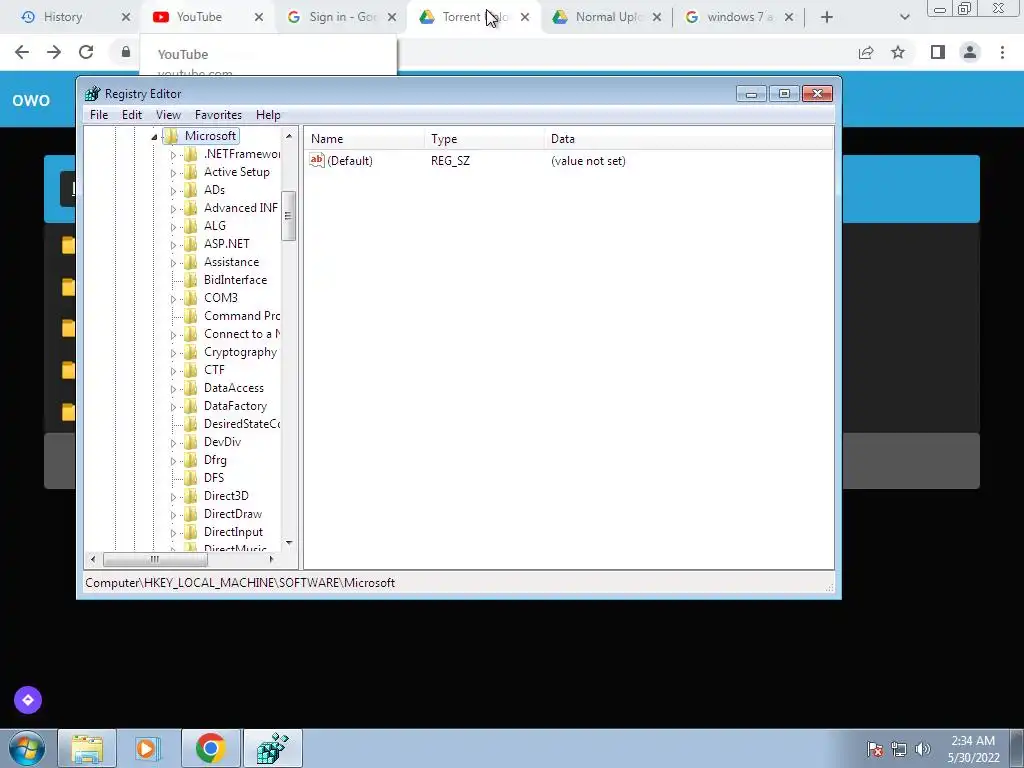Open the Chrome profile avatar
1024x768 pixels.
pyautogui.click(x=970, y=52)
